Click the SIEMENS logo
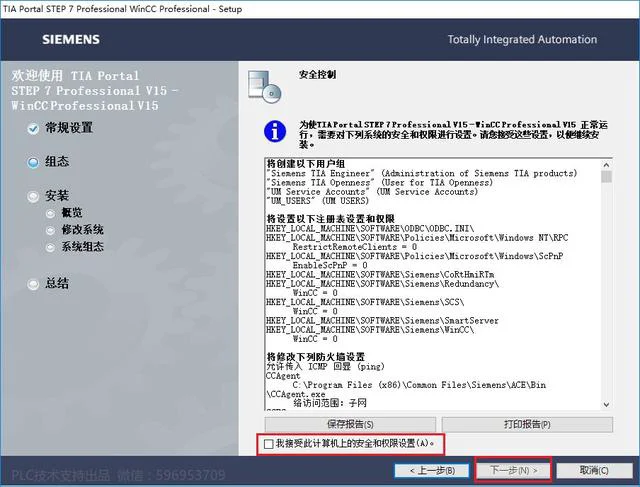 click(x=71, y=40)
